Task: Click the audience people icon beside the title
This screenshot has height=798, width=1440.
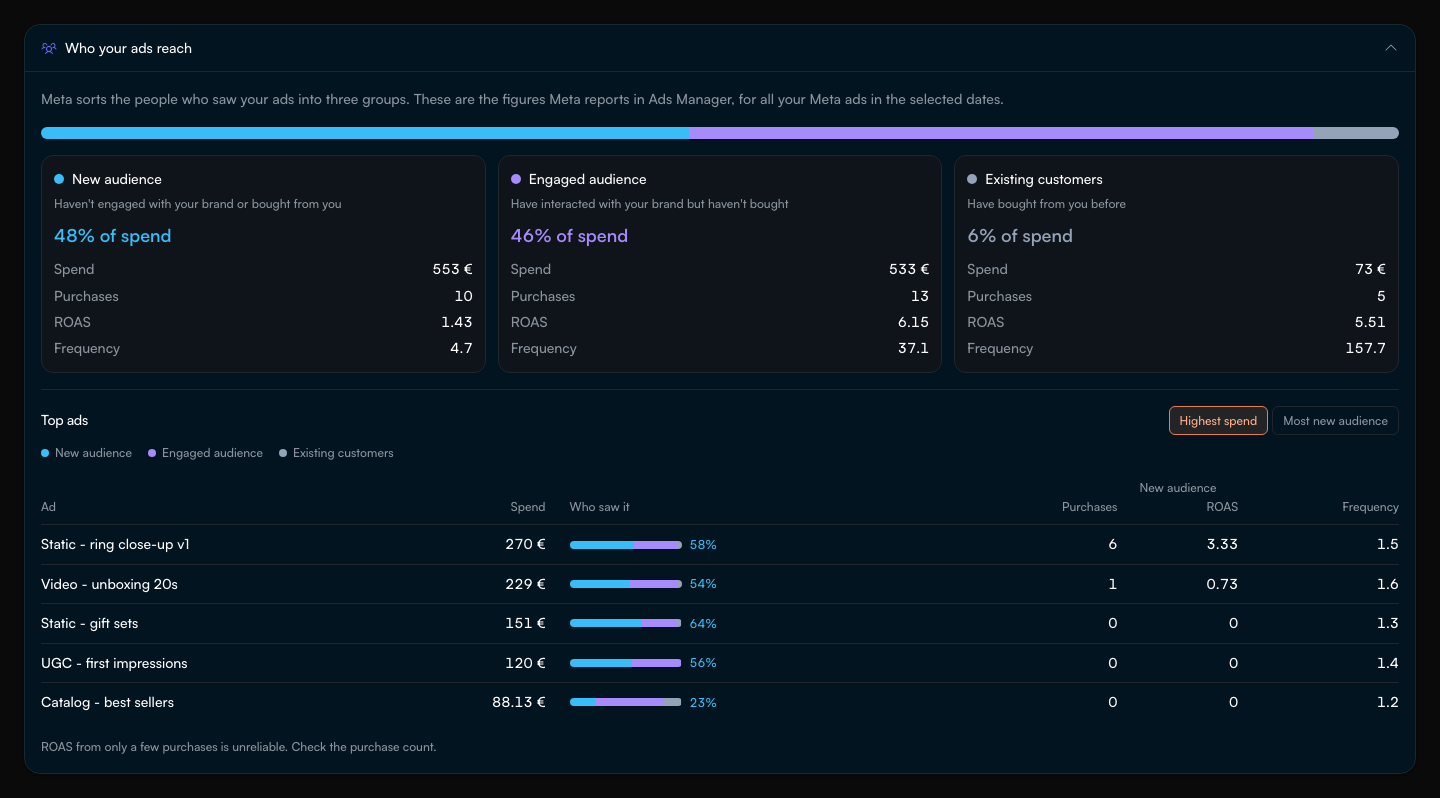Action: [49, 48]
